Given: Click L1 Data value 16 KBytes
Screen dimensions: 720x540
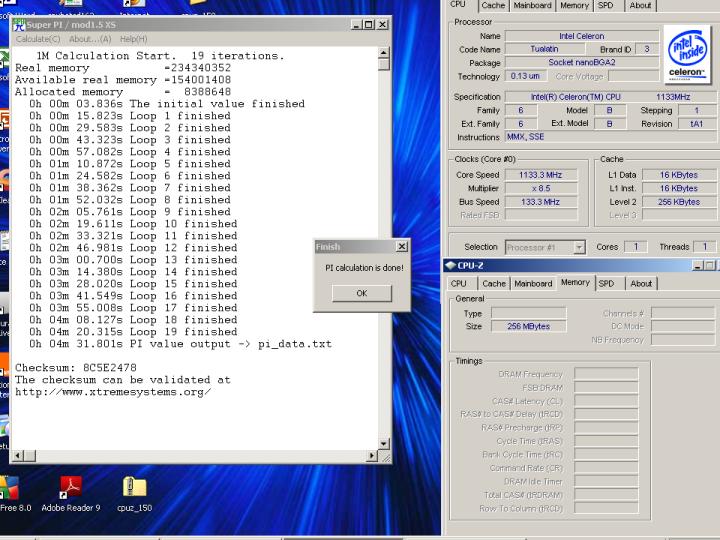Looking at the screenshot, I should (x=679, y=174).
